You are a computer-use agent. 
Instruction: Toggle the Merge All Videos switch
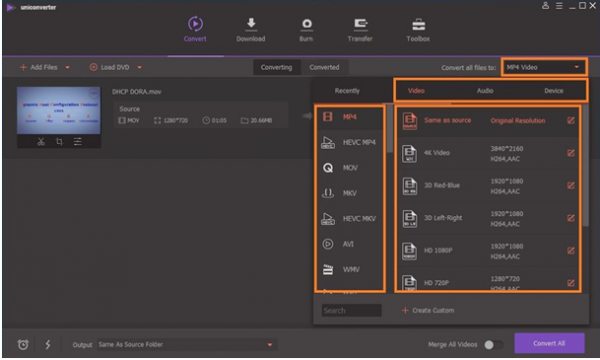tap(493, 345)
